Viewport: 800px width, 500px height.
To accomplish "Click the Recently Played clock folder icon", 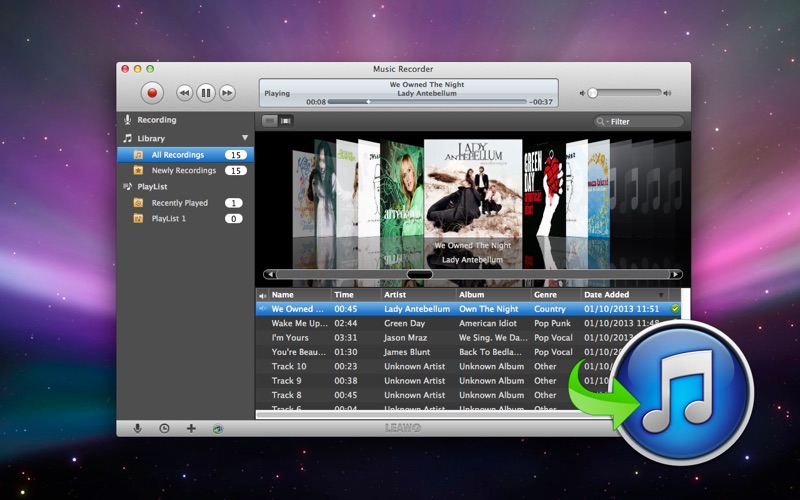I will point(138,203).
